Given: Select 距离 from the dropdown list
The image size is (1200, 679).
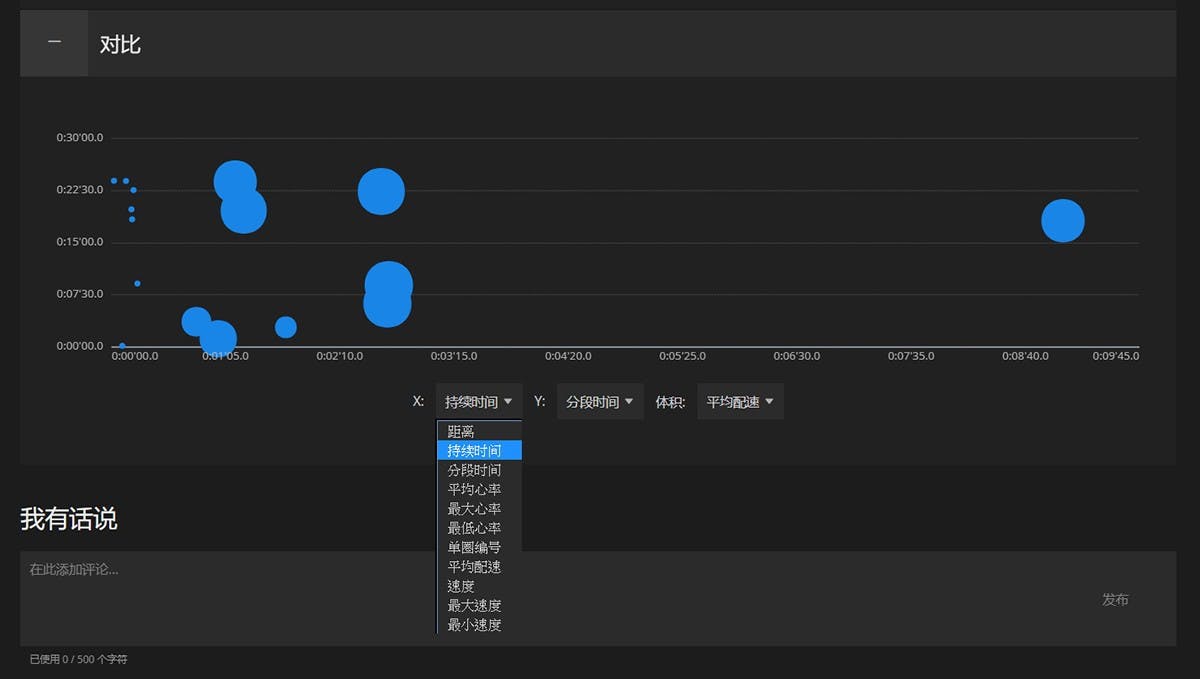Looking at the screenshot, I should (x=462, y=432).
